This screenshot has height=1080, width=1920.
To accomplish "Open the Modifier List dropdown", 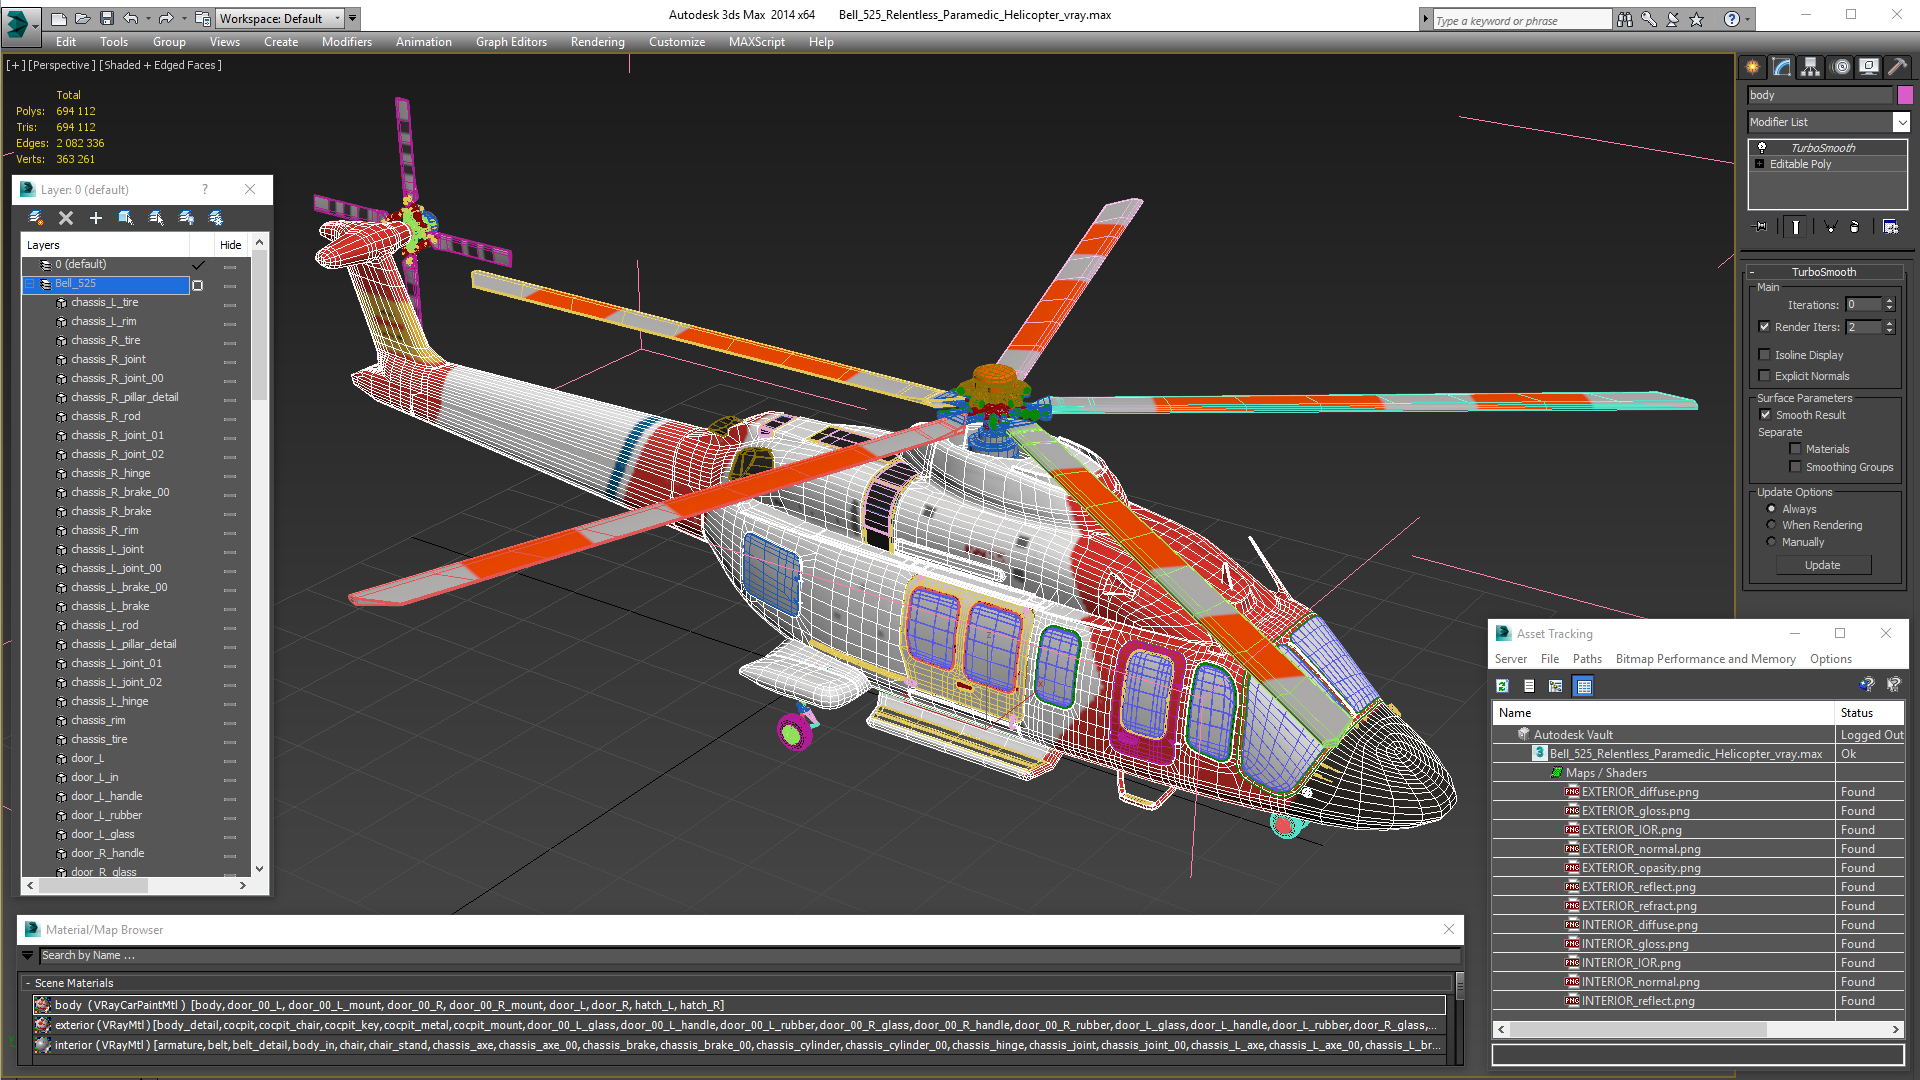I will click(x=1901, y=122).
